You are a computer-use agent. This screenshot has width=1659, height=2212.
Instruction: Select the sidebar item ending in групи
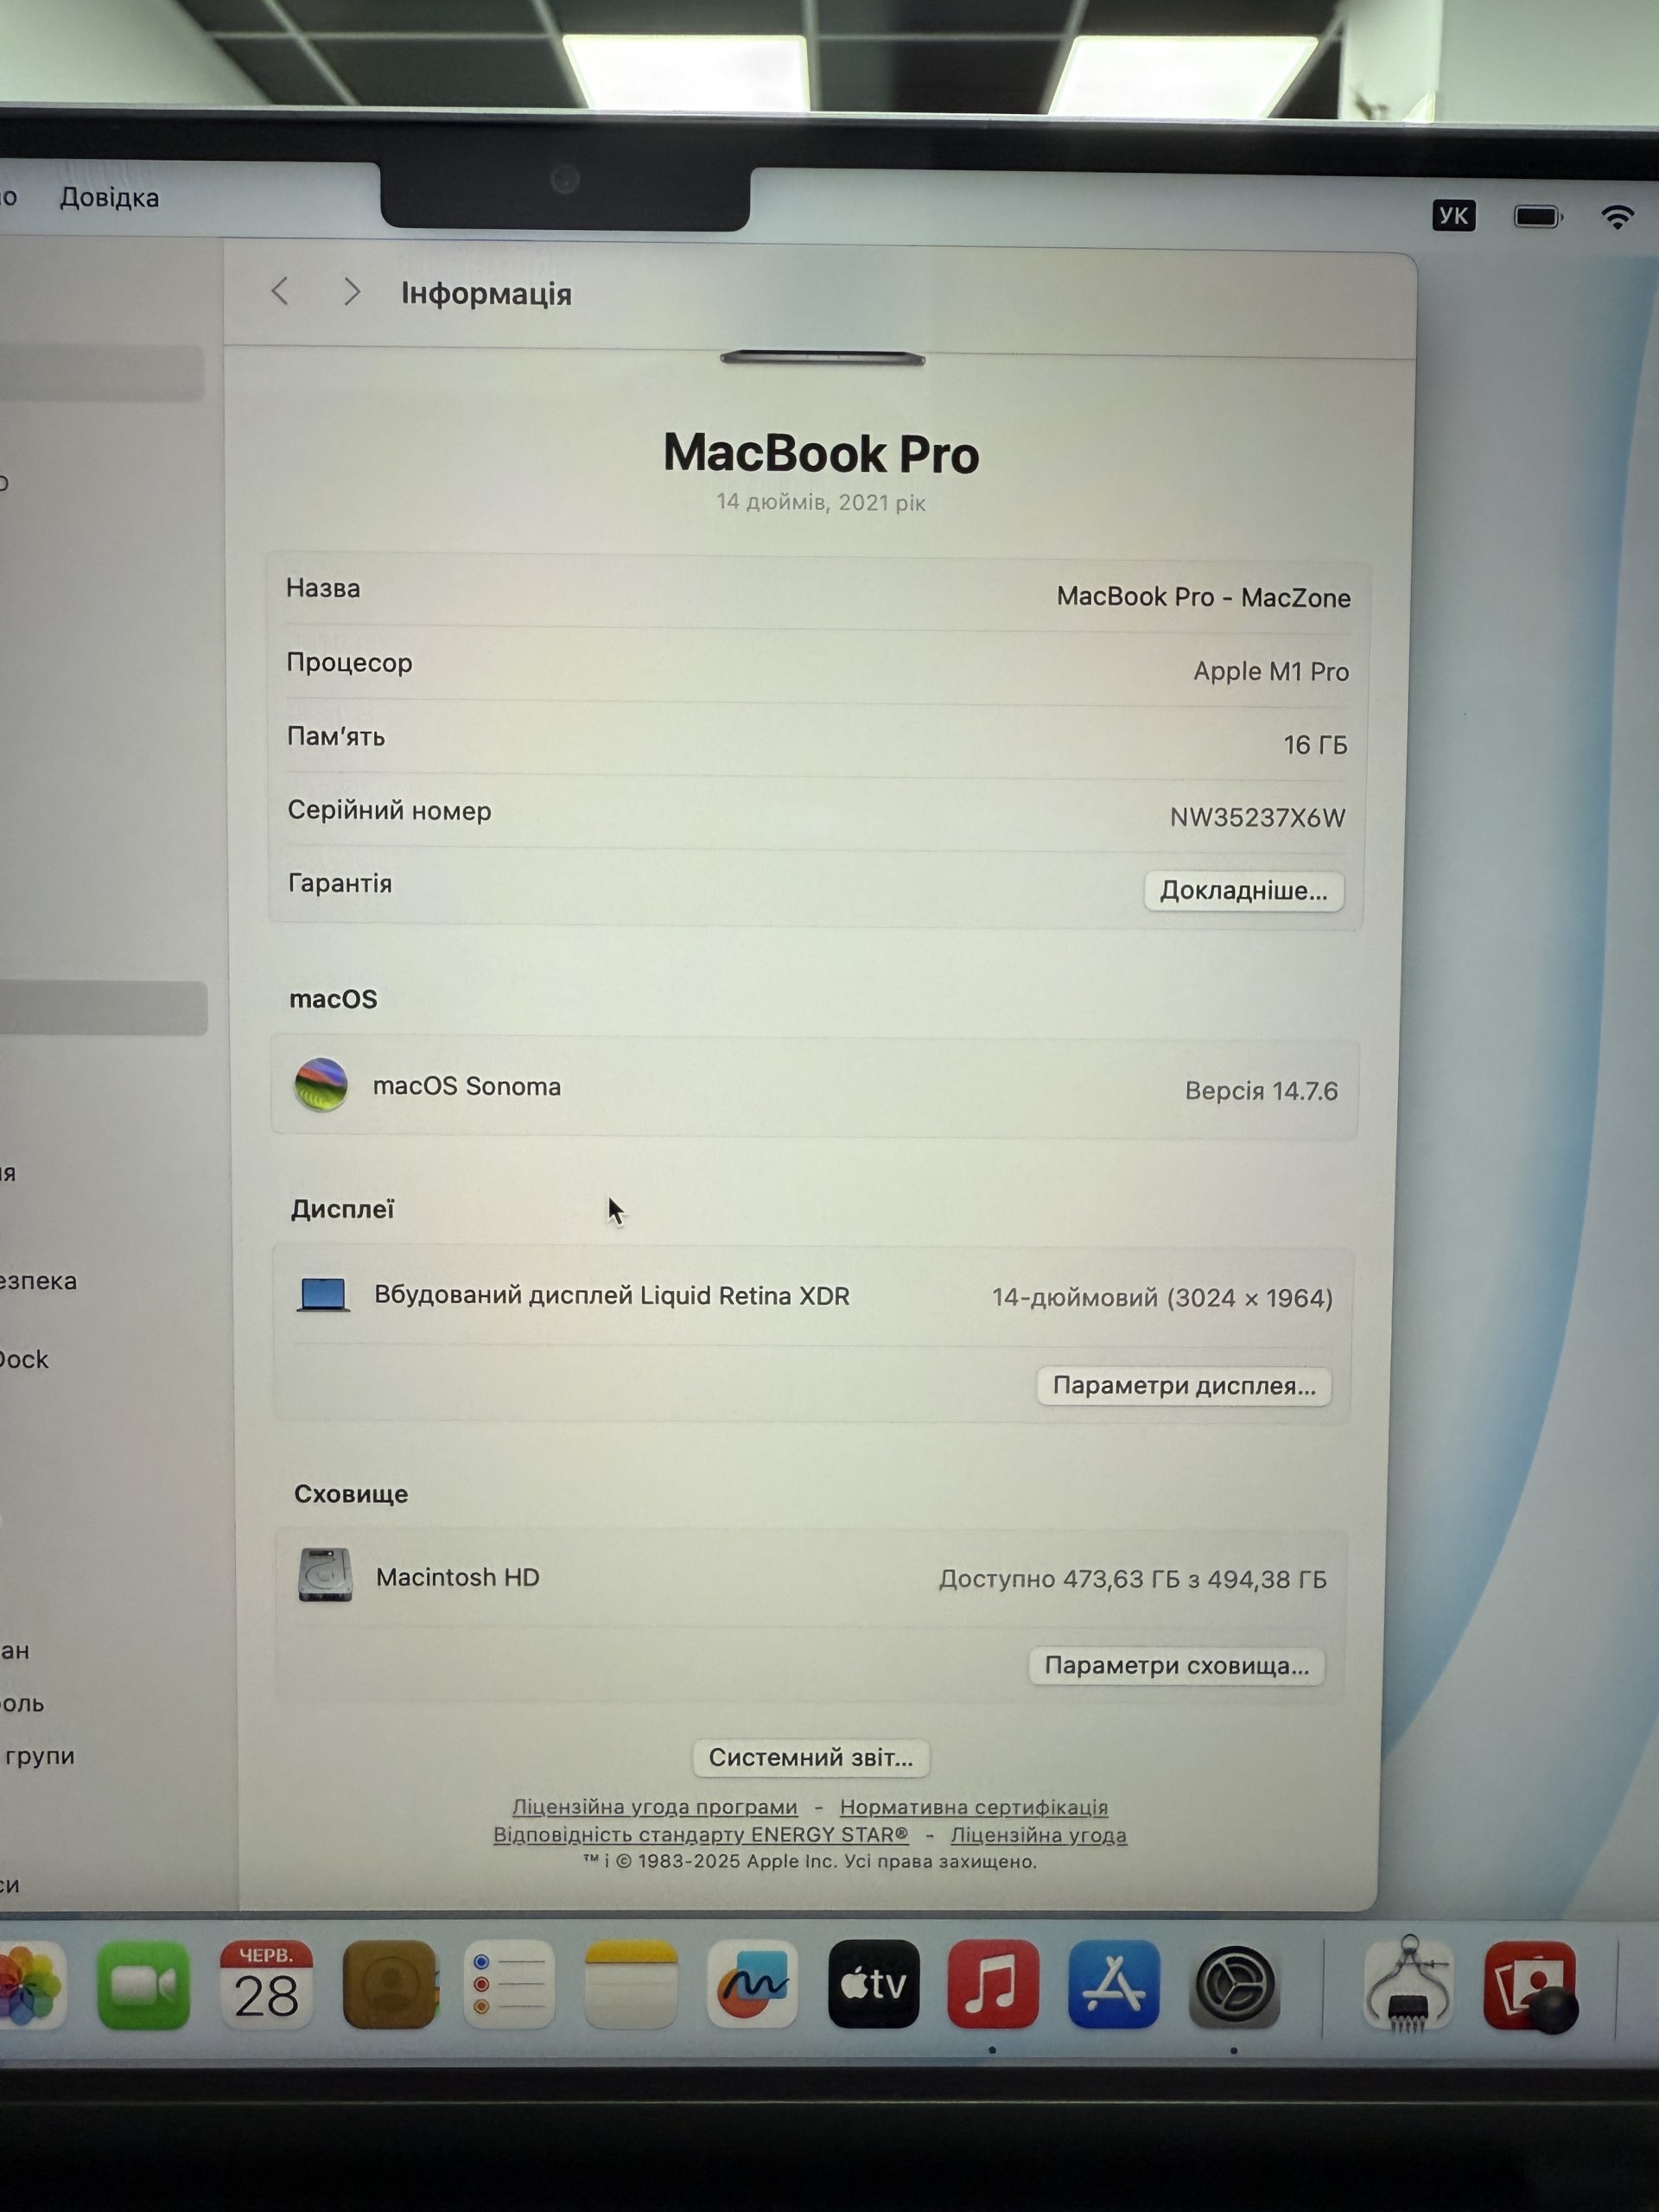click(38, 1756)
